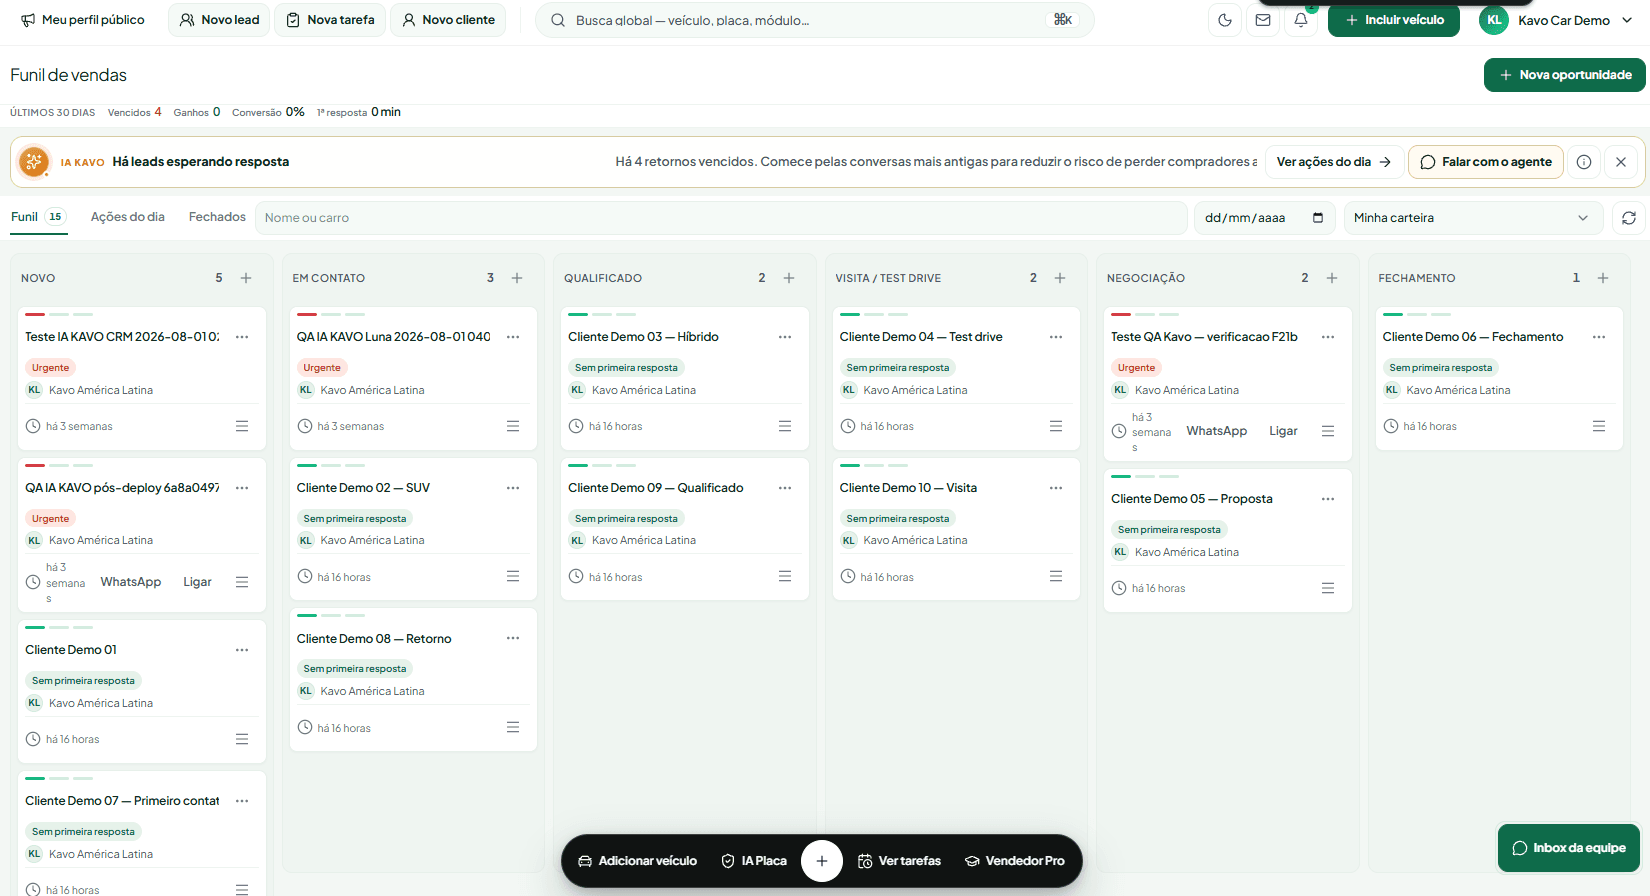The height and width of the screenshot is (896, 1650).
Task: Click Novo cliente button
Action: tap(448, 20)
